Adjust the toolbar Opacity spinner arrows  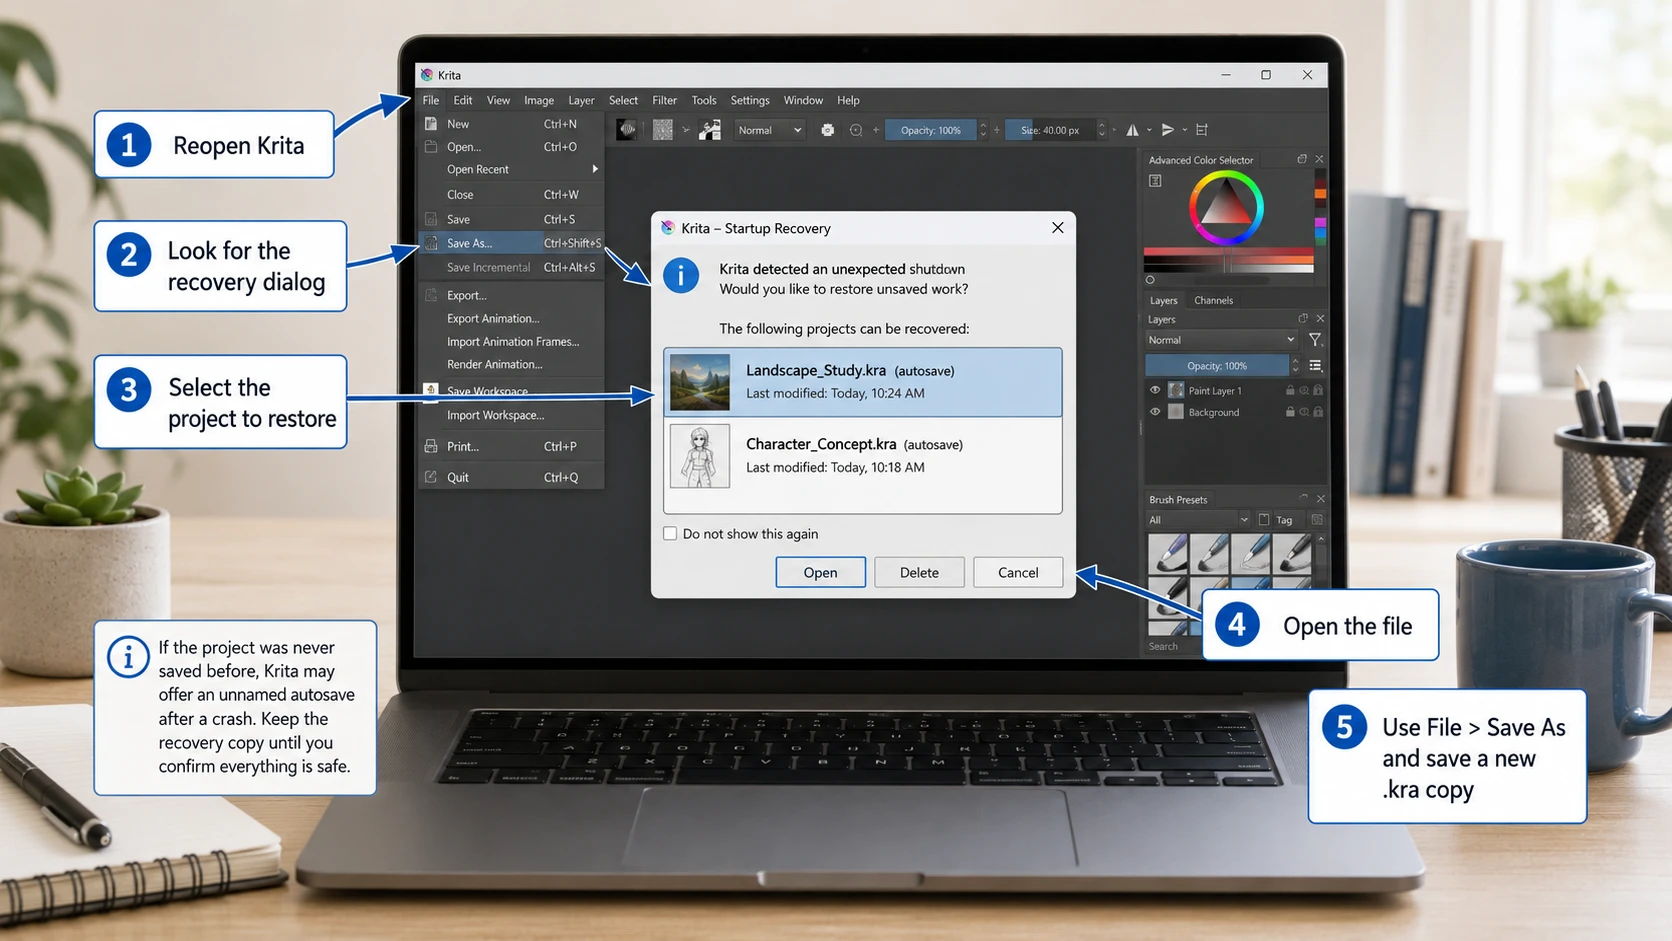[983, 130]
